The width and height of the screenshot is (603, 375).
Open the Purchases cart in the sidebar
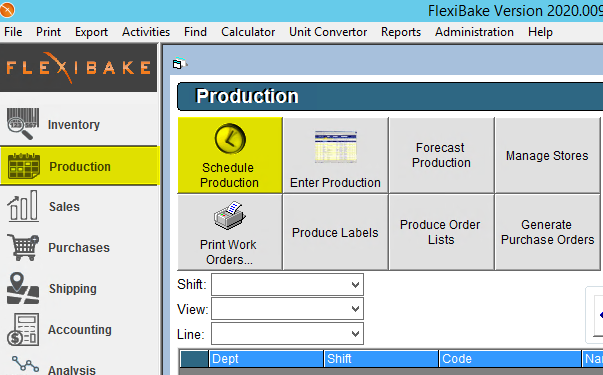click(x=23, y=247)
